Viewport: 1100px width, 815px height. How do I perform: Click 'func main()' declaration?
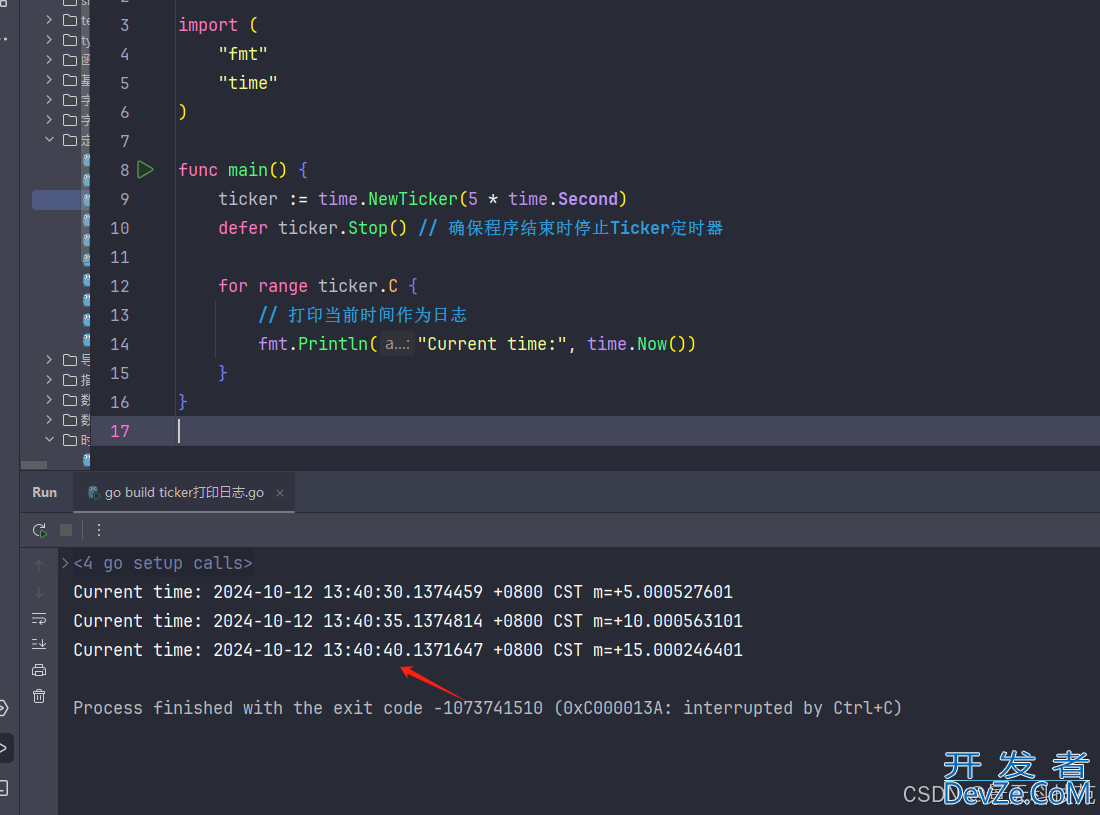tap(232, 170)
